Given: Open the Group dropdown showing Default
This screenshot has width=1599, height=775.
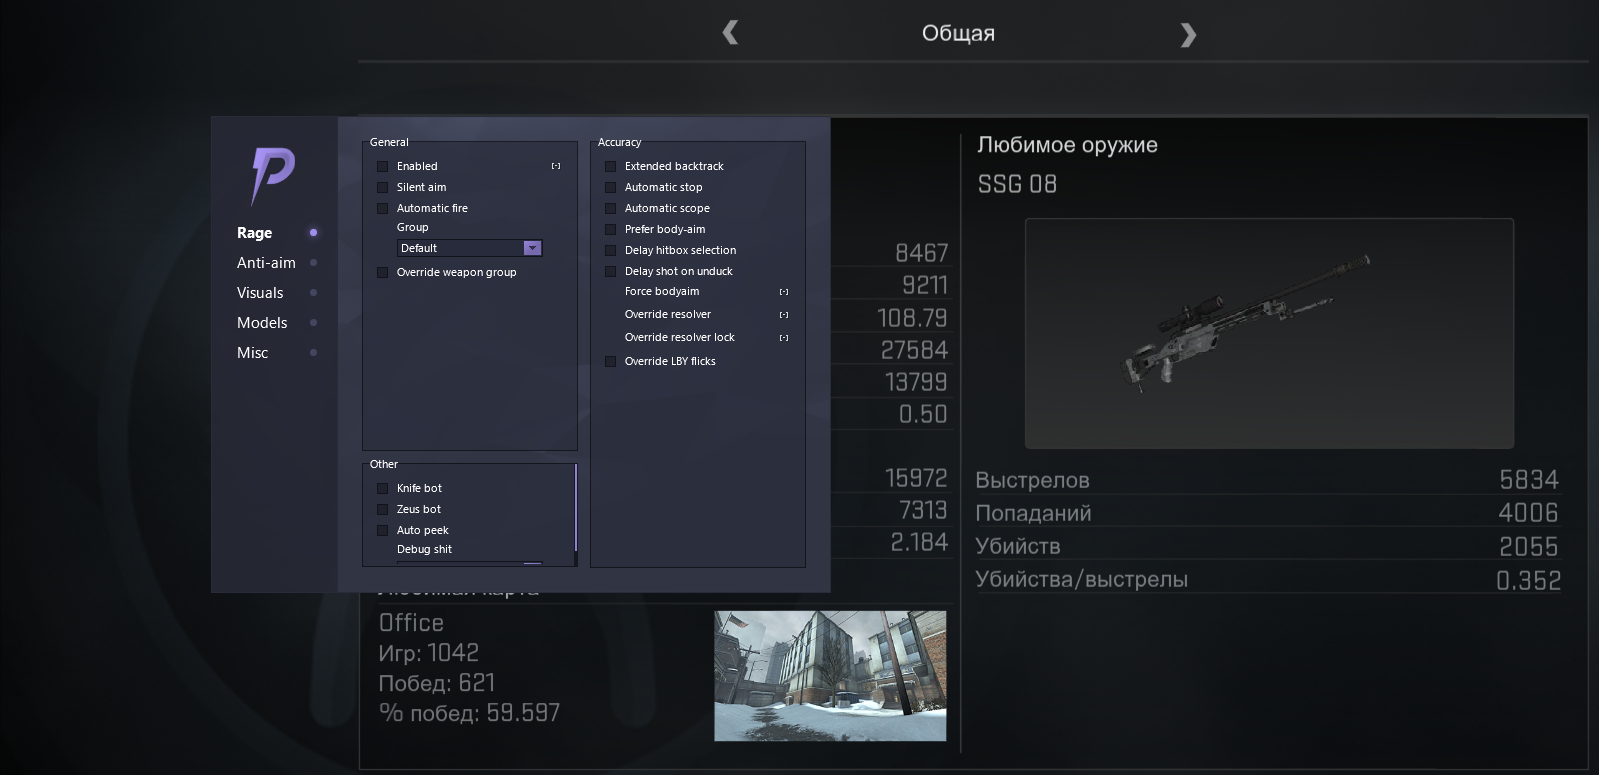Looking at the screenshot, I should click(459, 248).
